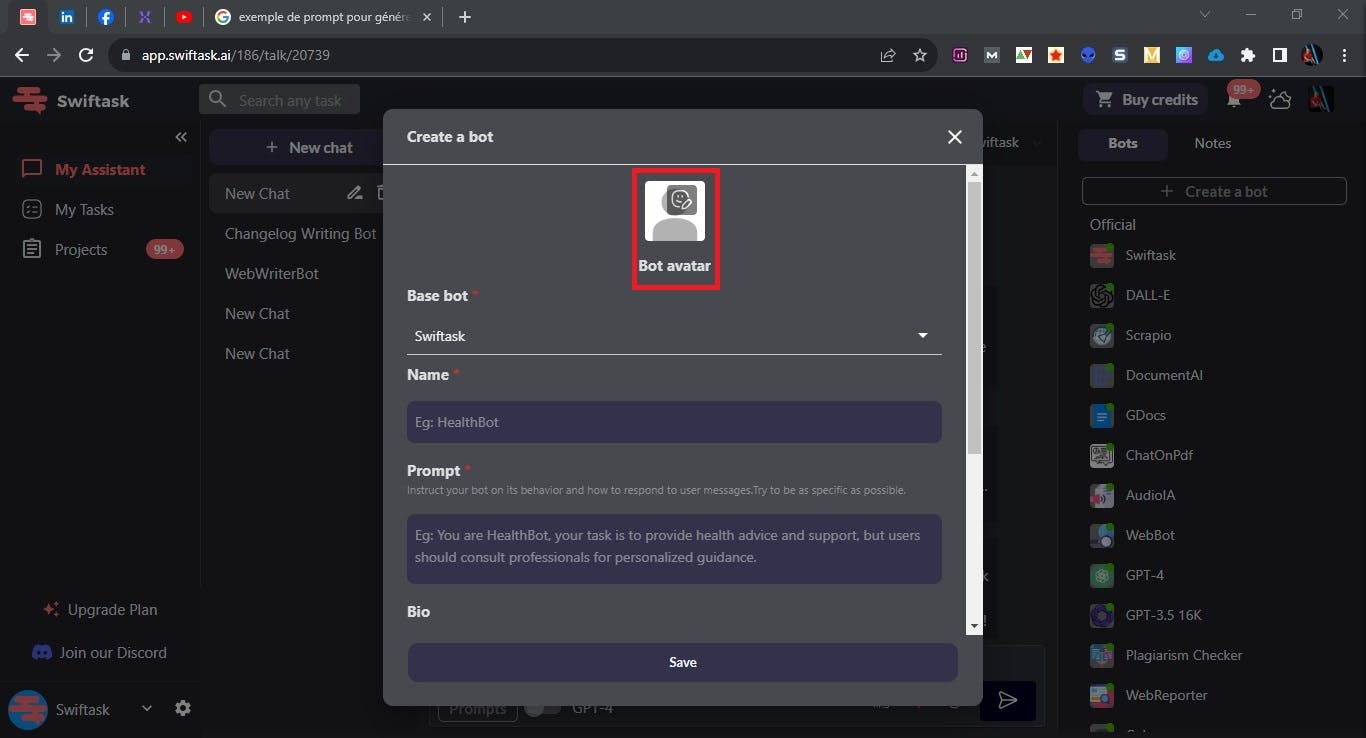
Task: Click the edit pencil next to New Chat
Action: (x=354, y=193)
